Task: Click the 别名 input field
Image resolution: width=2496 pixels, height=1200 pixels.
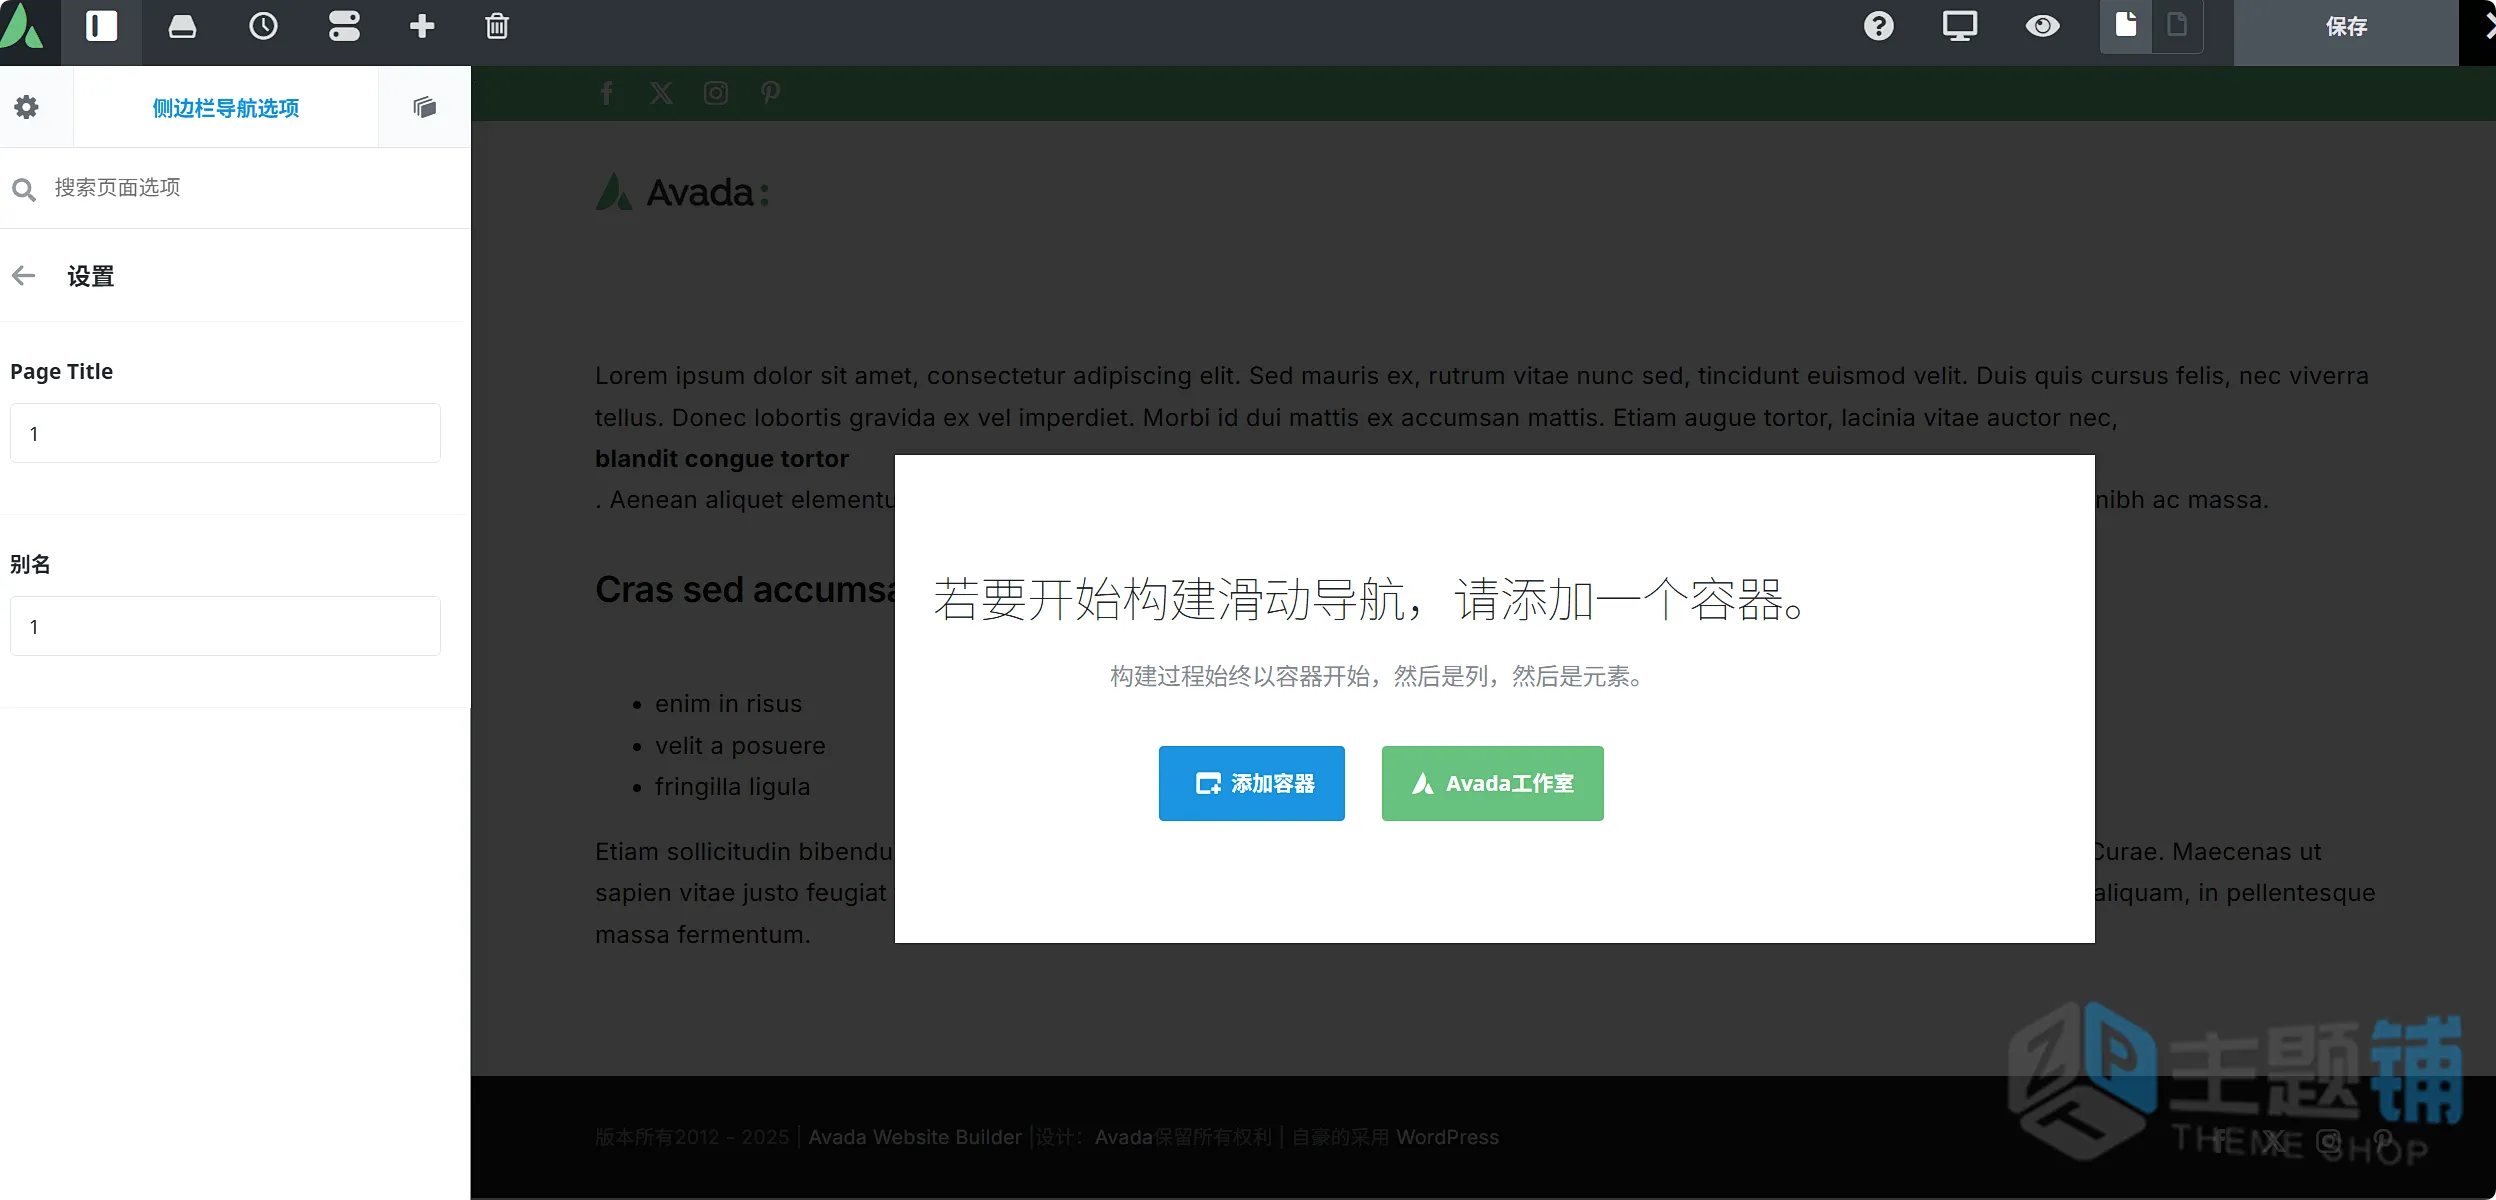Action: [225, 626]
